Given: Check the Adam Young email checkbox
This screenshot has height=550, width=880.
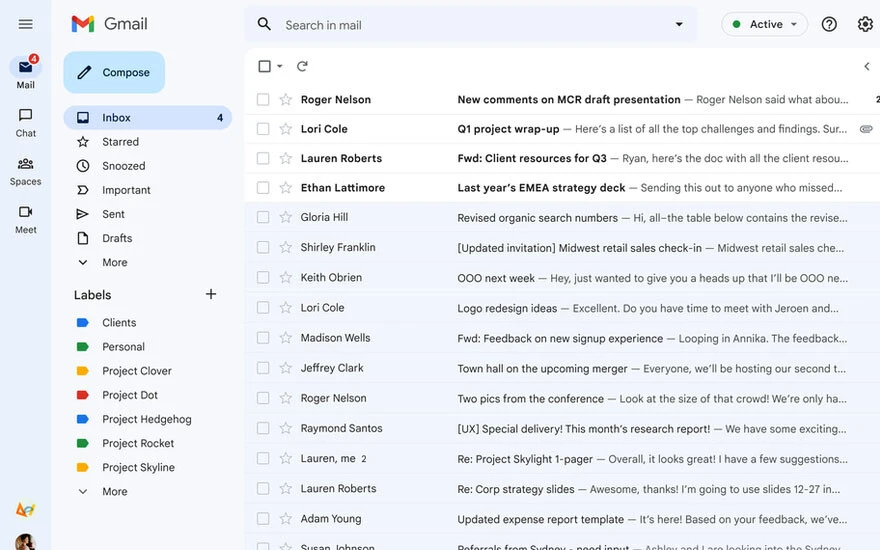Looking at the screenshot, I should [263, 519].
